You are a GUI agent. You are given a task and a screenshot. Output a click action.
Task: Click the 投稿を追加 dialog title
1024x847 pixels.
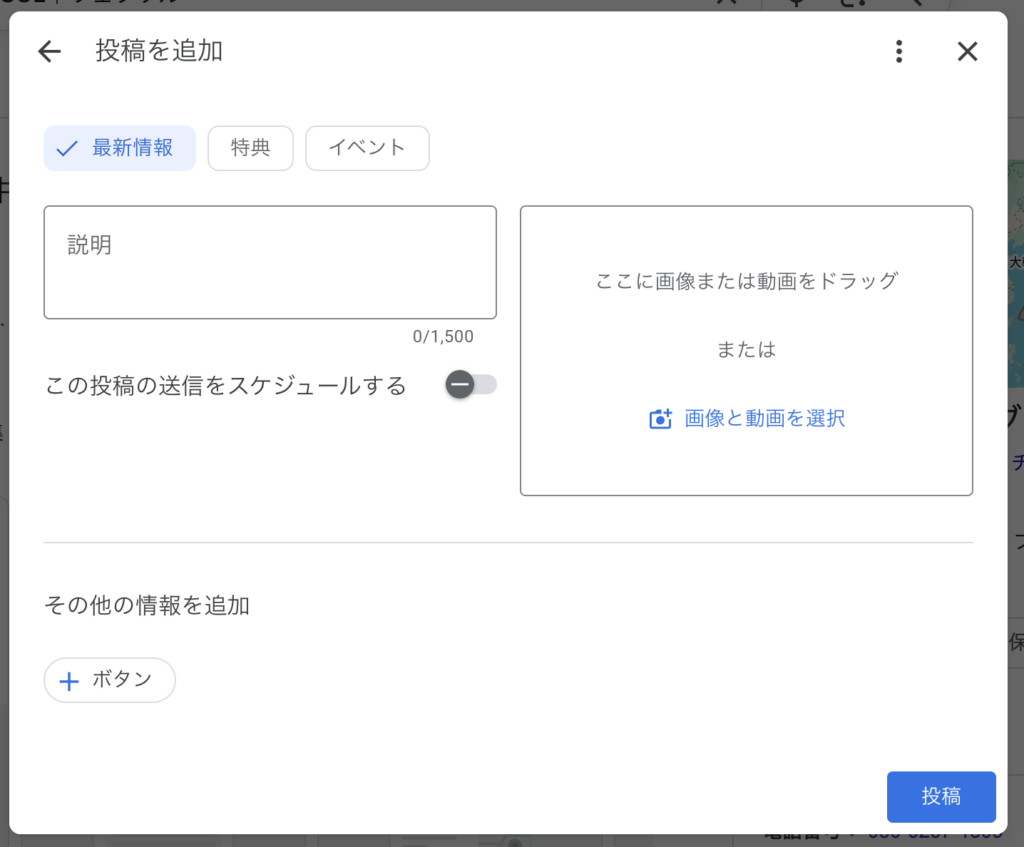pos(159,51)
